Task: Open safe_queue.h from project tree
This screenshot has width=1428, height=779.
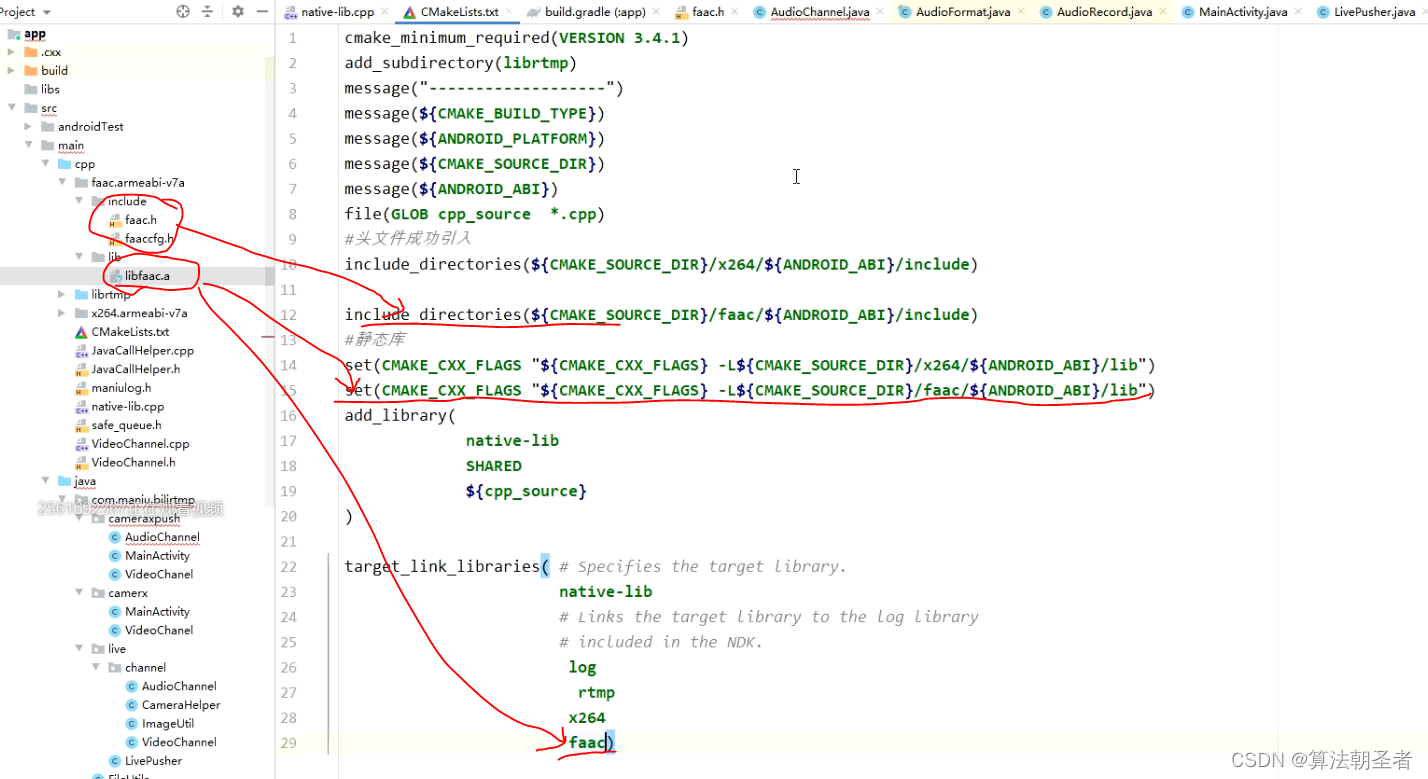Action: click(x=126, y=425)
